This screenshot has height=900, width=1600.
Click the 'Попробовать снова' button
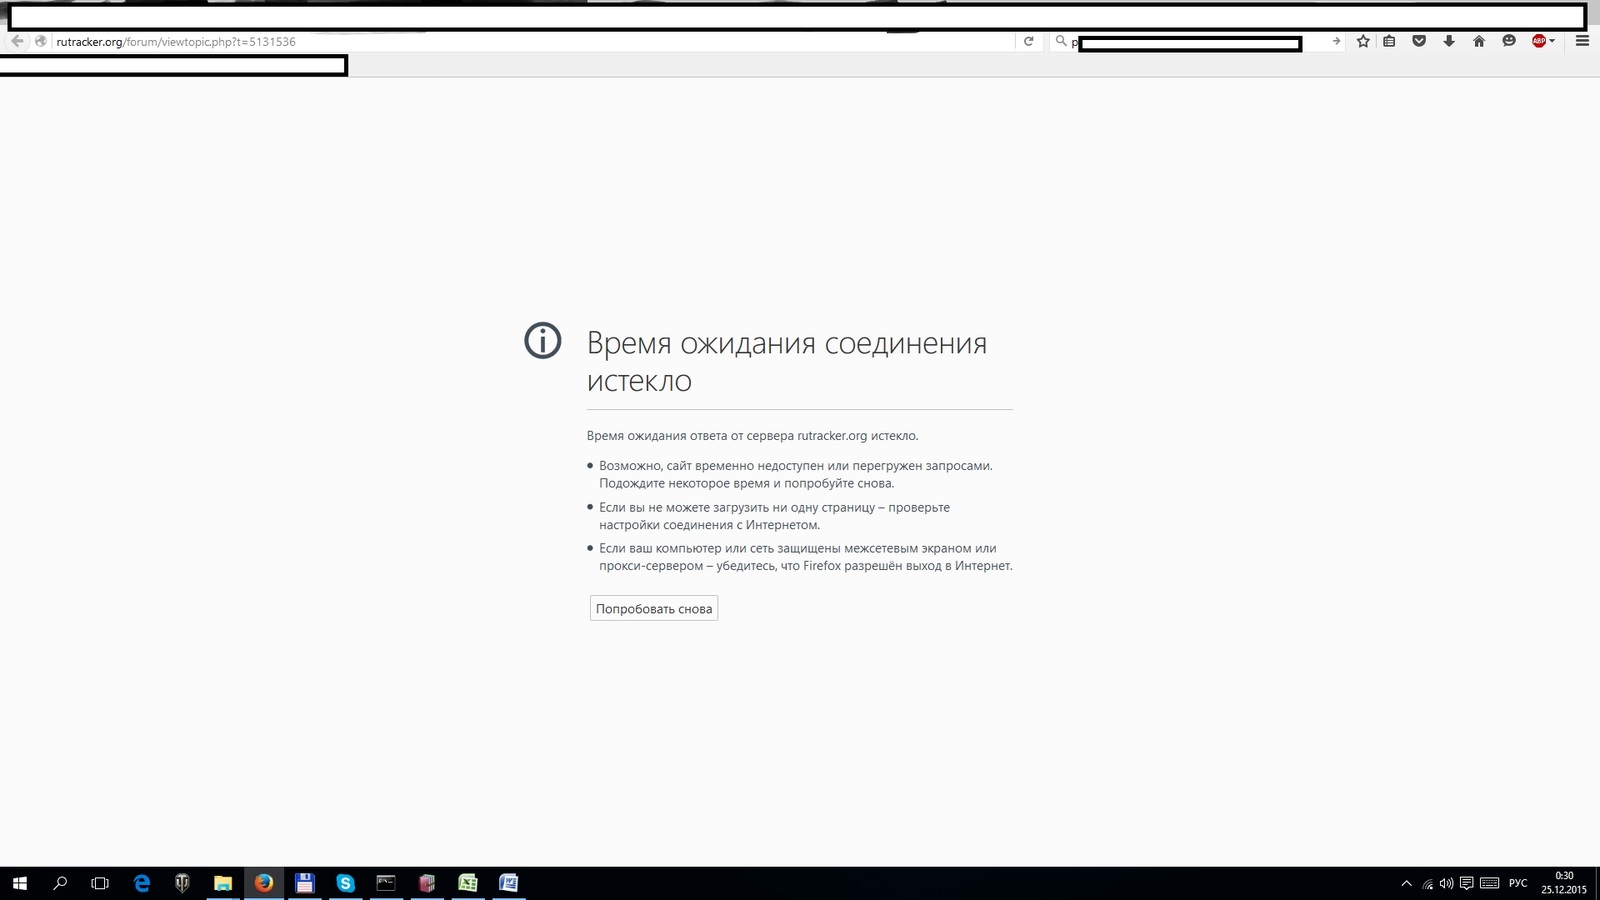click(x=654, y=608)
